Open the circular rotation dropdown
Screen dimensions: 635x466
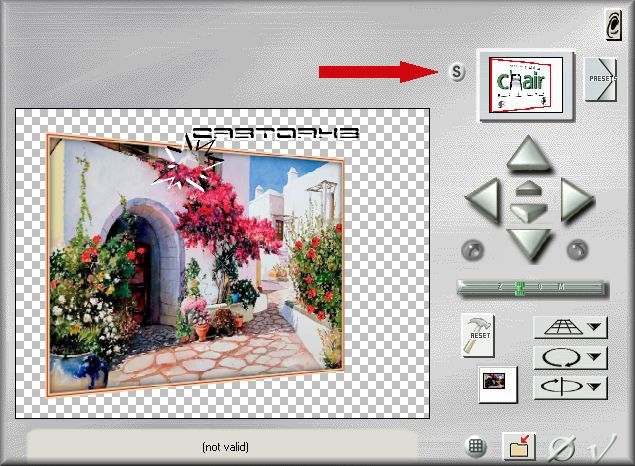tap(571, 357)
